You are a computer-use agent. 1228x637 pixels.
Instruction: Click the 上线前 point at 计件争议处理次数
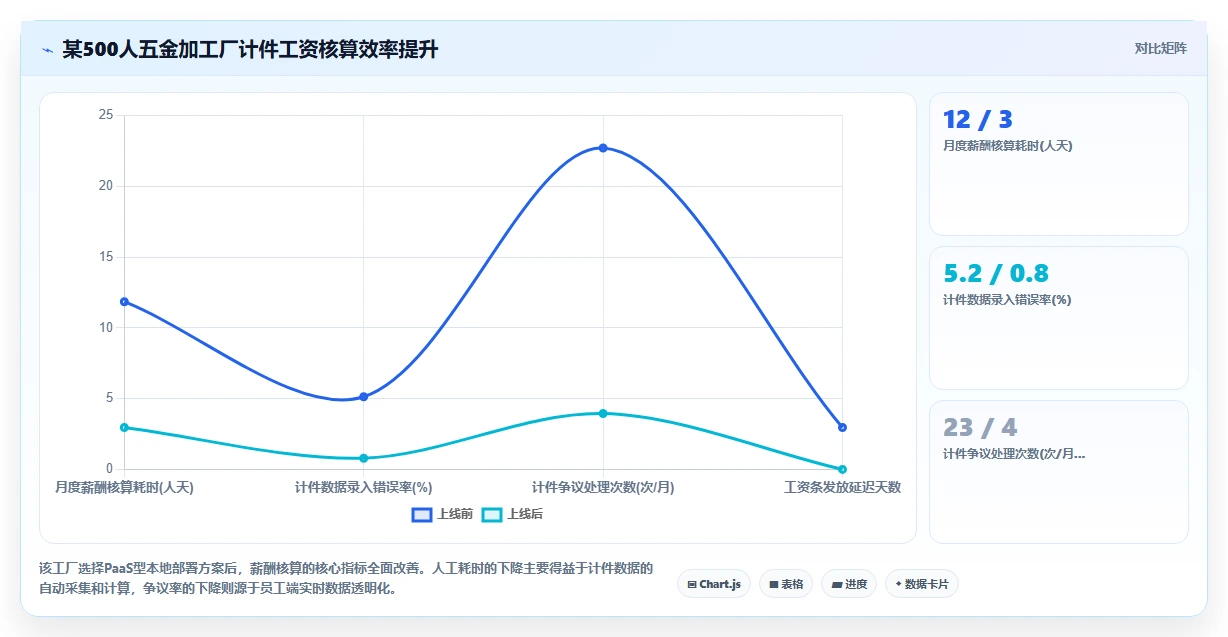click(x=603, y=148)
